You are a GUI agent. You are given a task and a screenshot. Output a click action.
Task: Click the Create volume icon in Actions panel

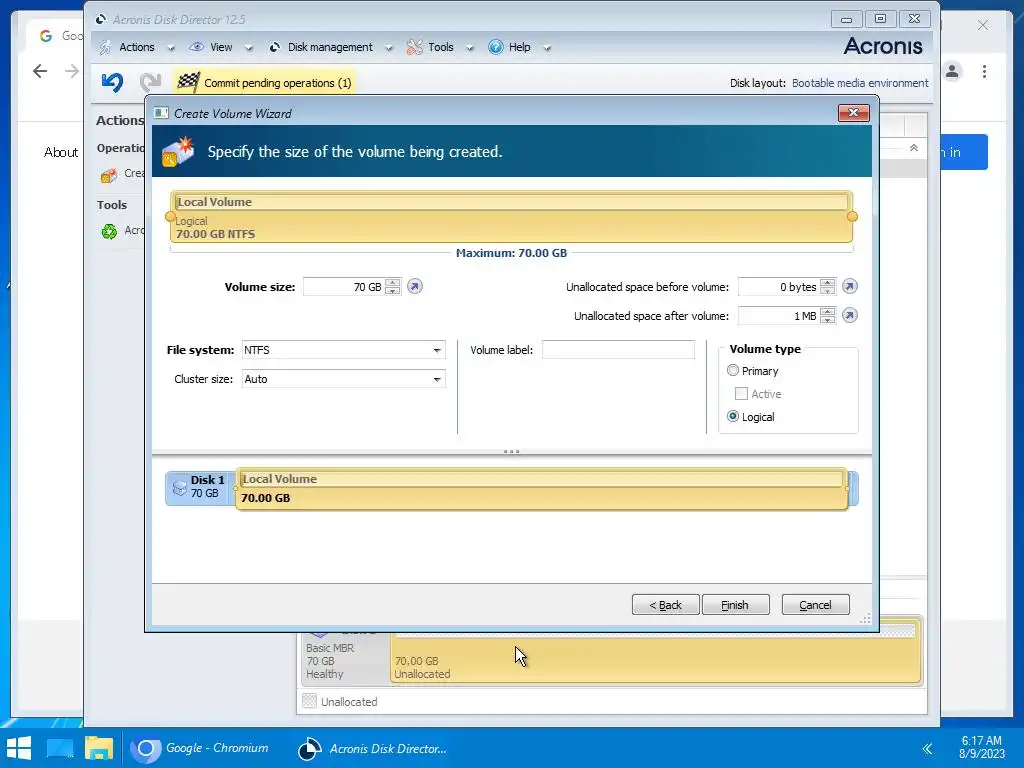[108, 174]
